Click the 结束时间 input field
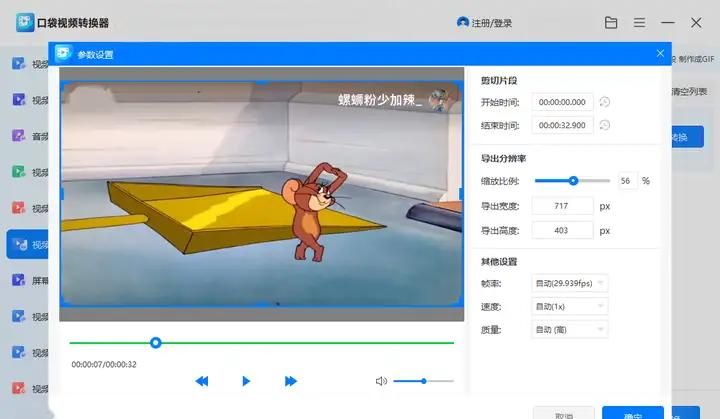This screenshot has height=419, width=720. tap(562, 125)
